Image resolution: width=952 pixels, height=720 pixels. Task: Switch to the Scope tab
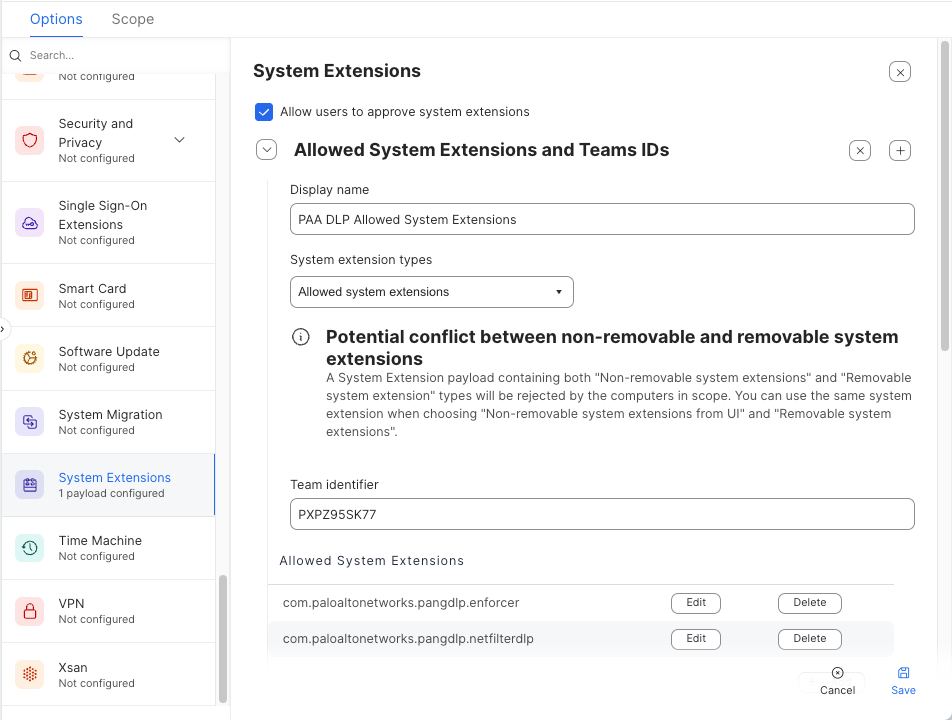click(x=133, y=19)
